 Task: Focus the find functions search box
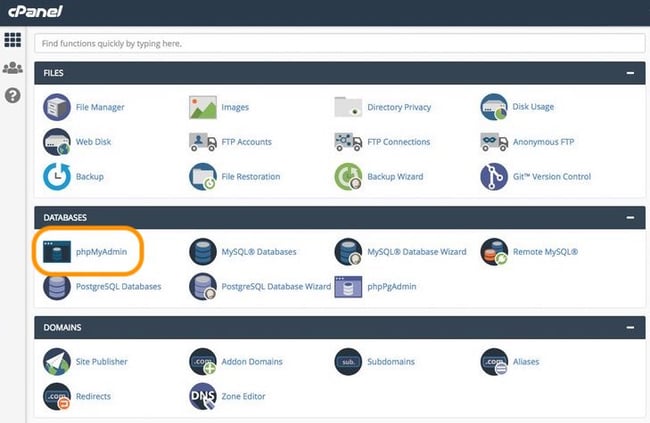click(340, 44)
